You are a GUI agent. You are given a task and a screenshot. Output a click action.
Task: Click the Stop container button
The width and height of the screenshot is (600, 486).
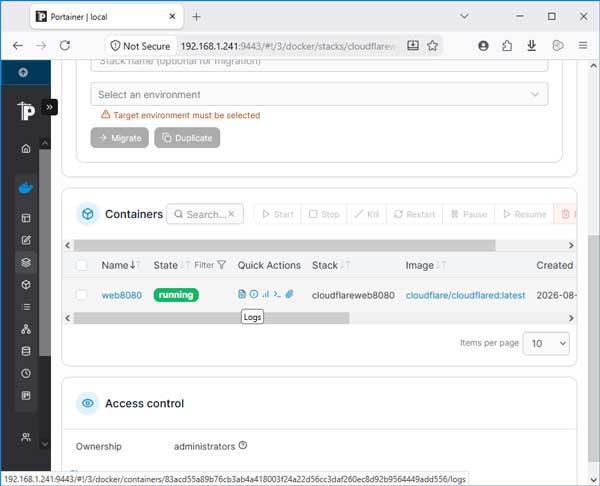tap(324, 214)
